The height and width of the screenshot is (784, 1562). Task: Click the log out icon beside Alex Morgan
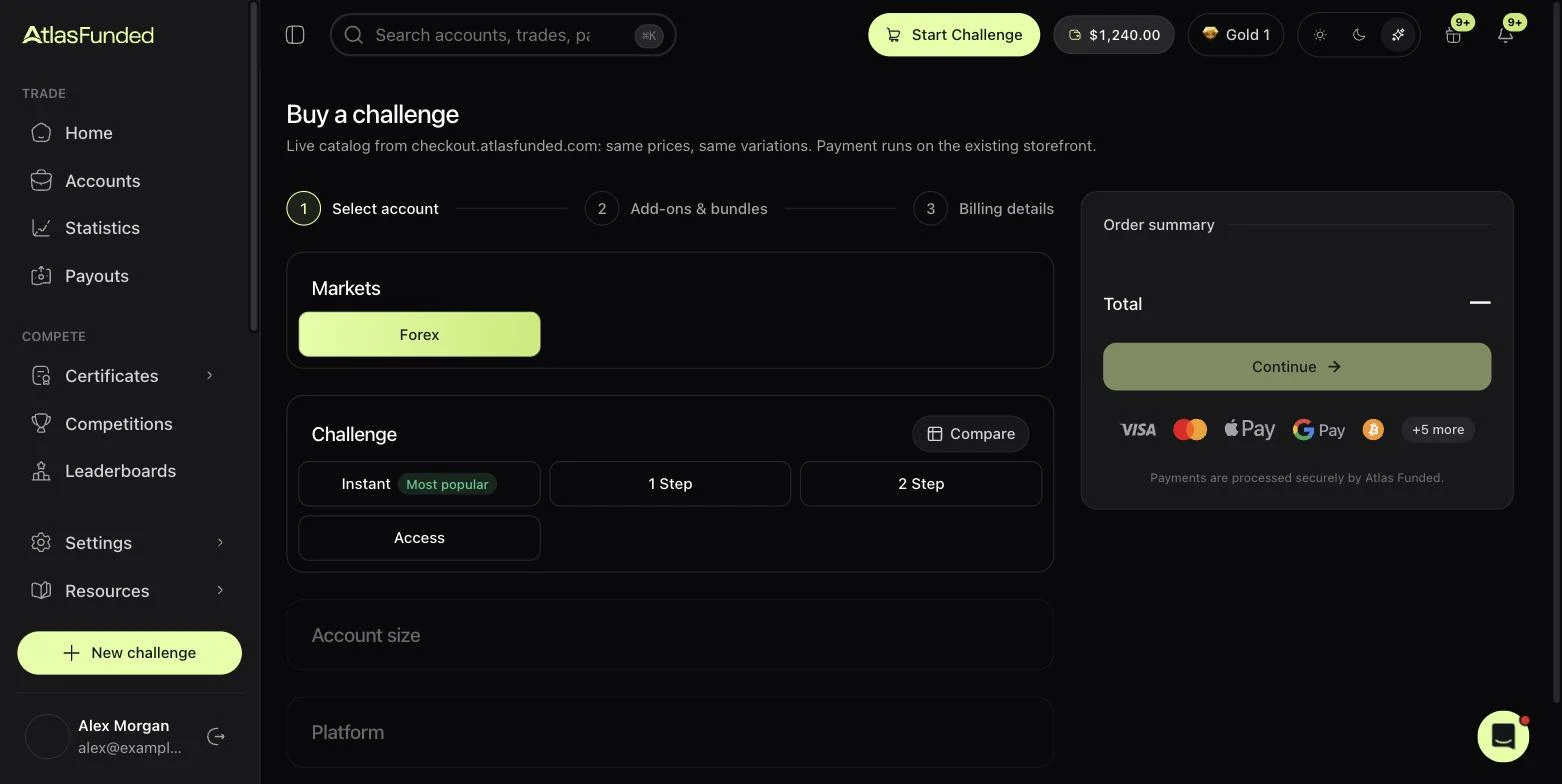[x=216, y=737]
